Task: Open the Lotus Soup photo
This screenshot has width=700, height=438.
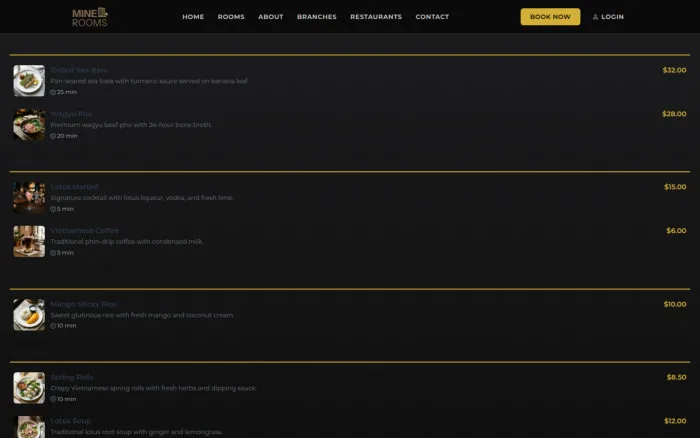Action: pyautogui.click(x=29, y=427)
